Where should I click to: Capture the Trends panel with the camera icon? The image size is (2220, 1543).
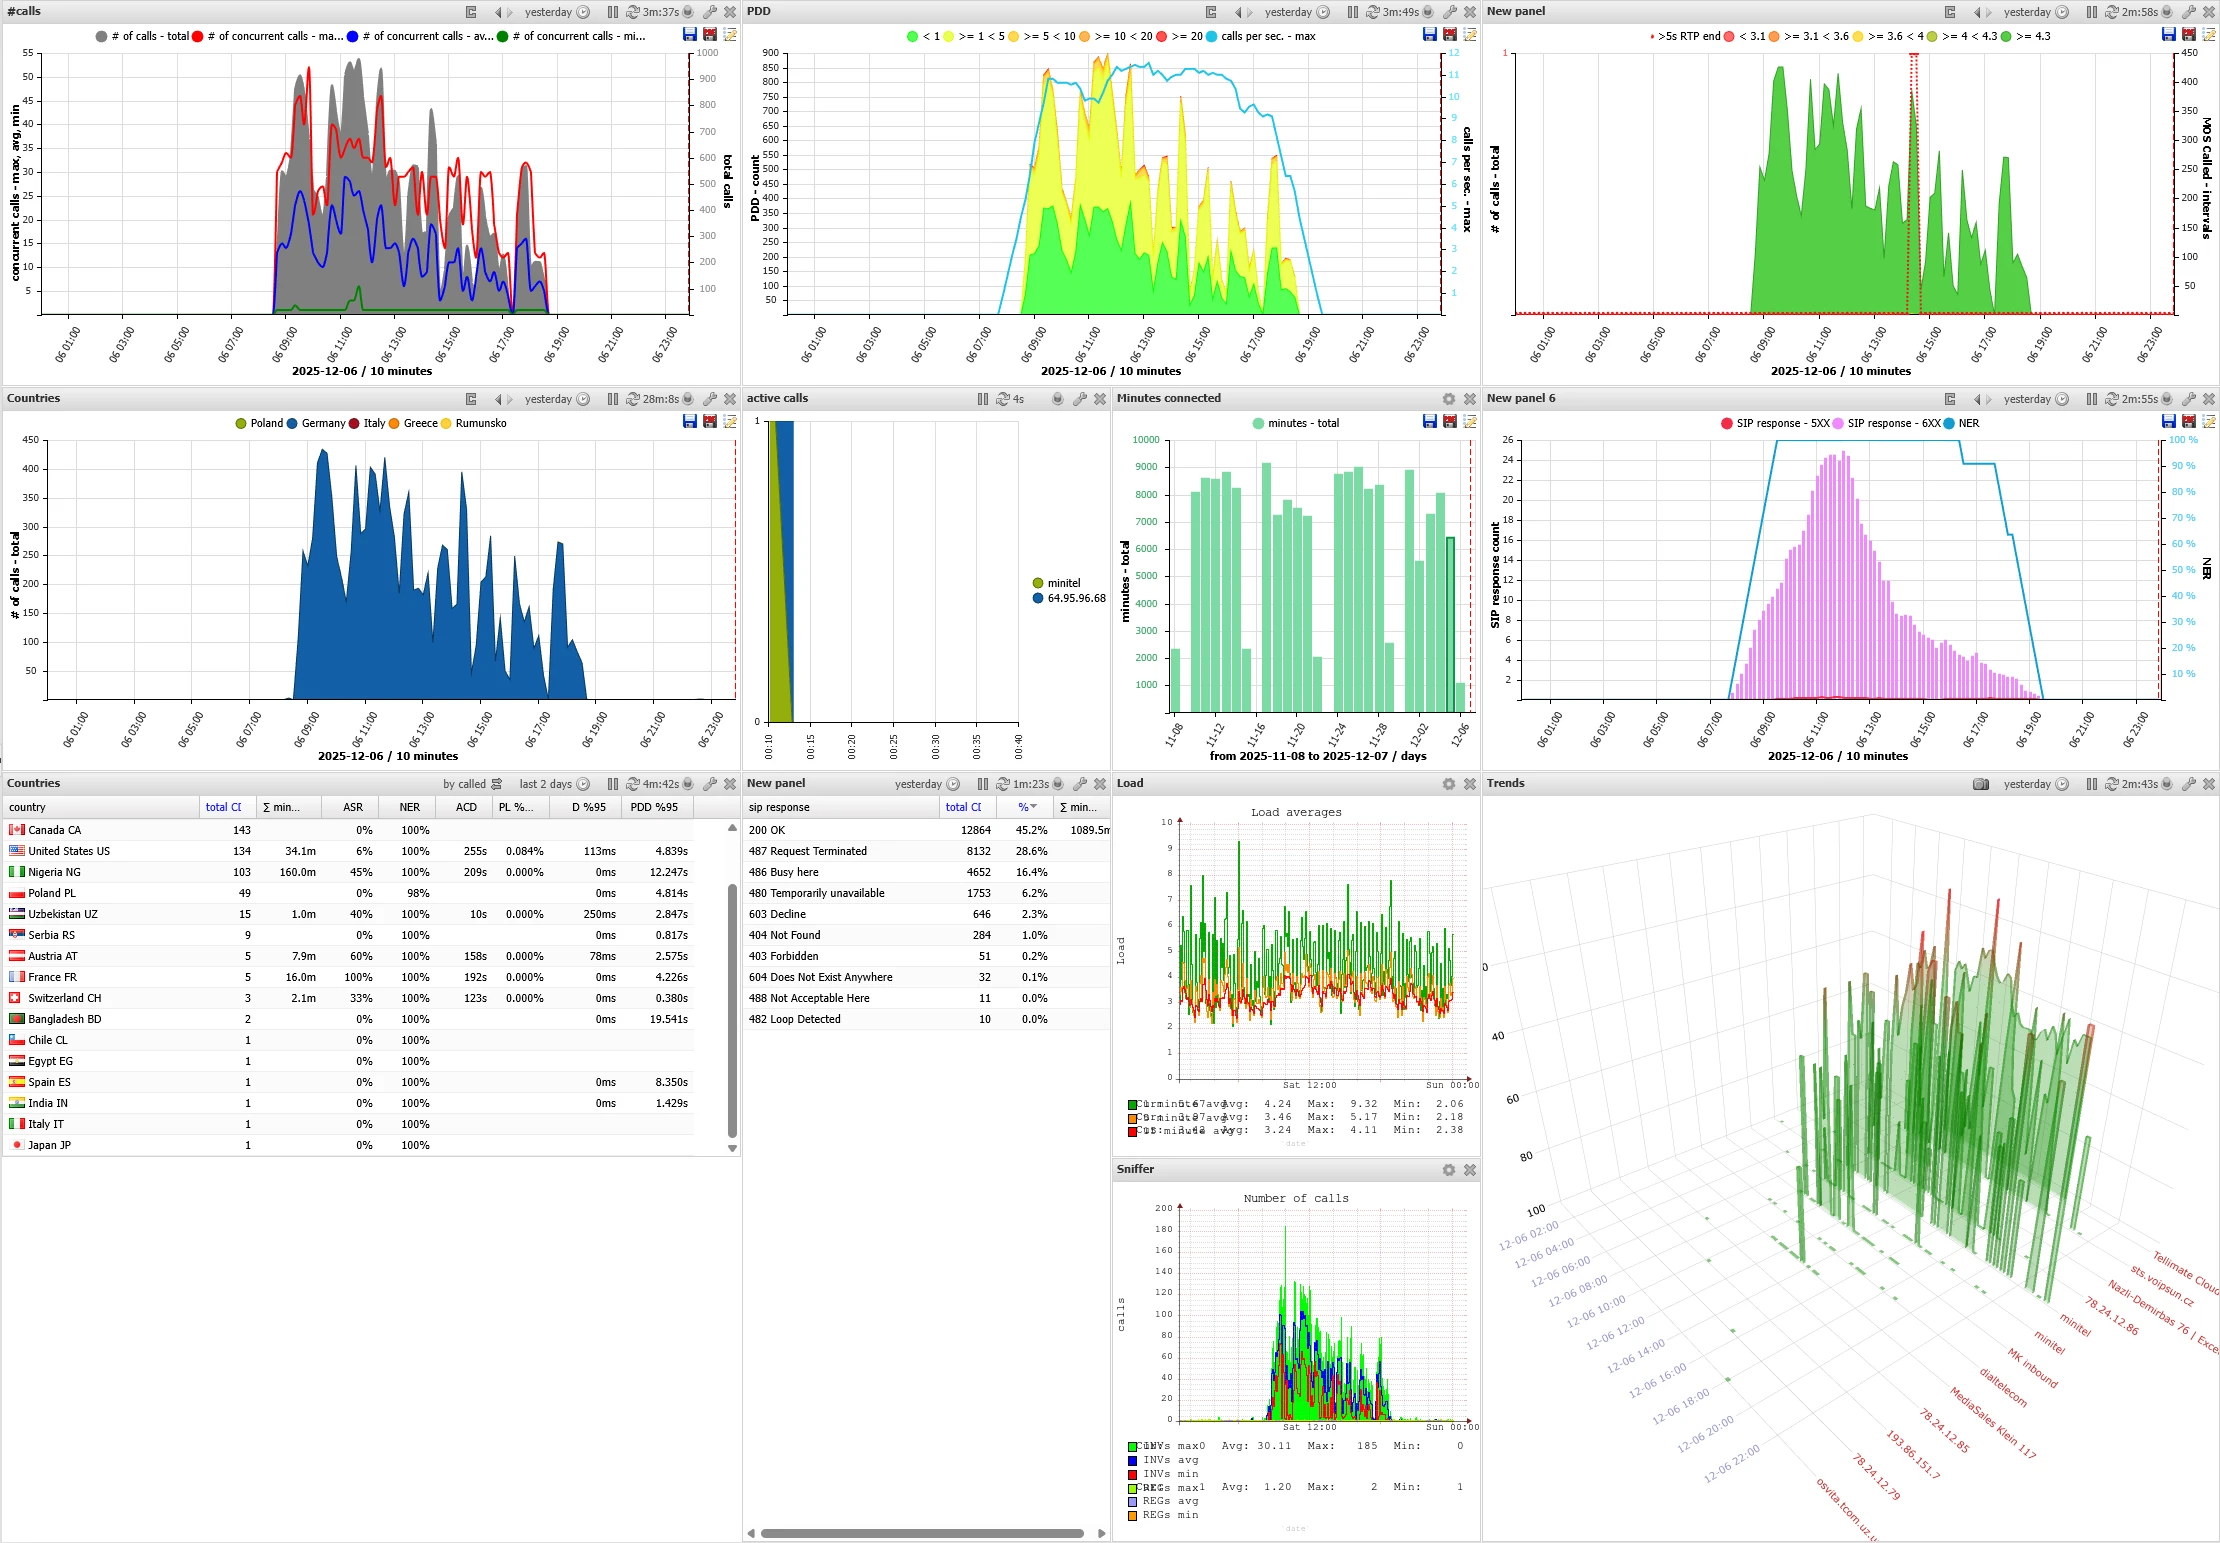pyautogui.click(x=1981, y=784)
